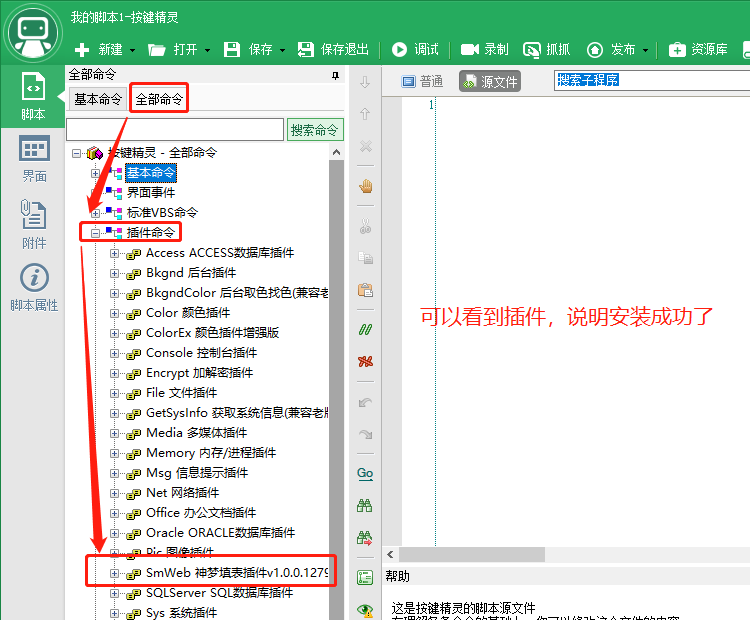Expand the Msg 信息提示插件 node
750x620 pixels.
(x=114, y=474)
